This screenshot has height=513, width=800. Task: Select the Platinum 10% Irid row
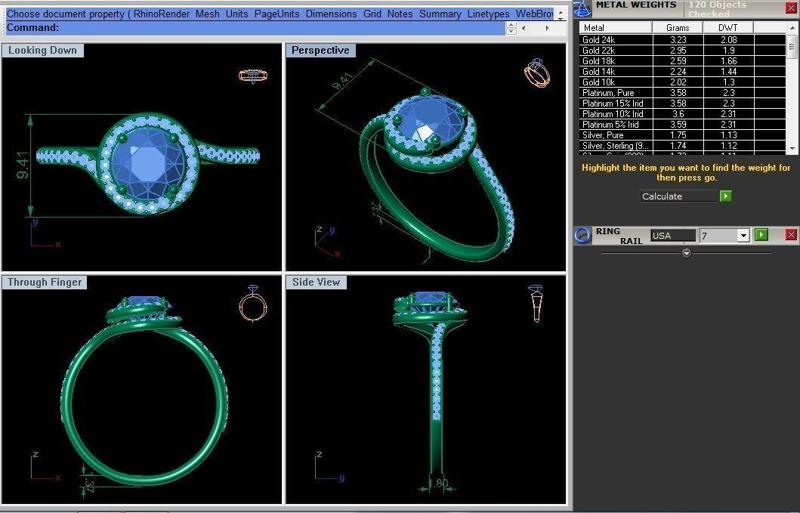pos(683,114)
